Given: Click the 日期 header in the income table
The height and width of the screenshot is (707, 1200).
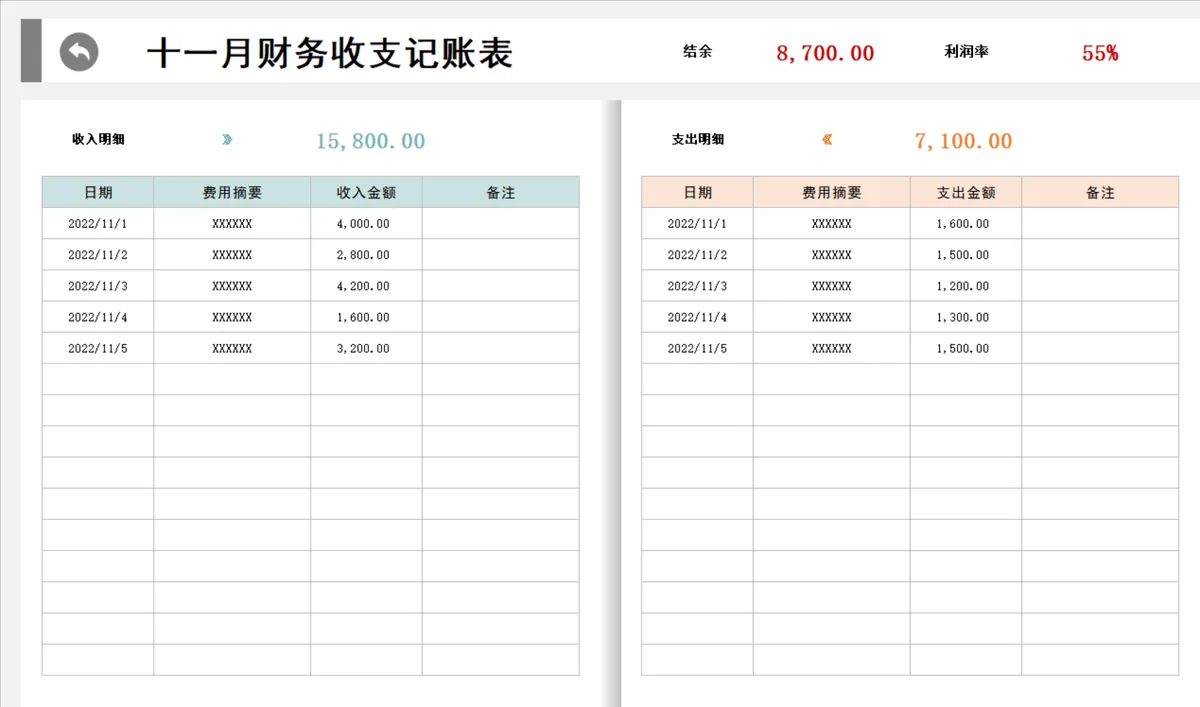Looking at the screenshot, I should tap(98, 192).
